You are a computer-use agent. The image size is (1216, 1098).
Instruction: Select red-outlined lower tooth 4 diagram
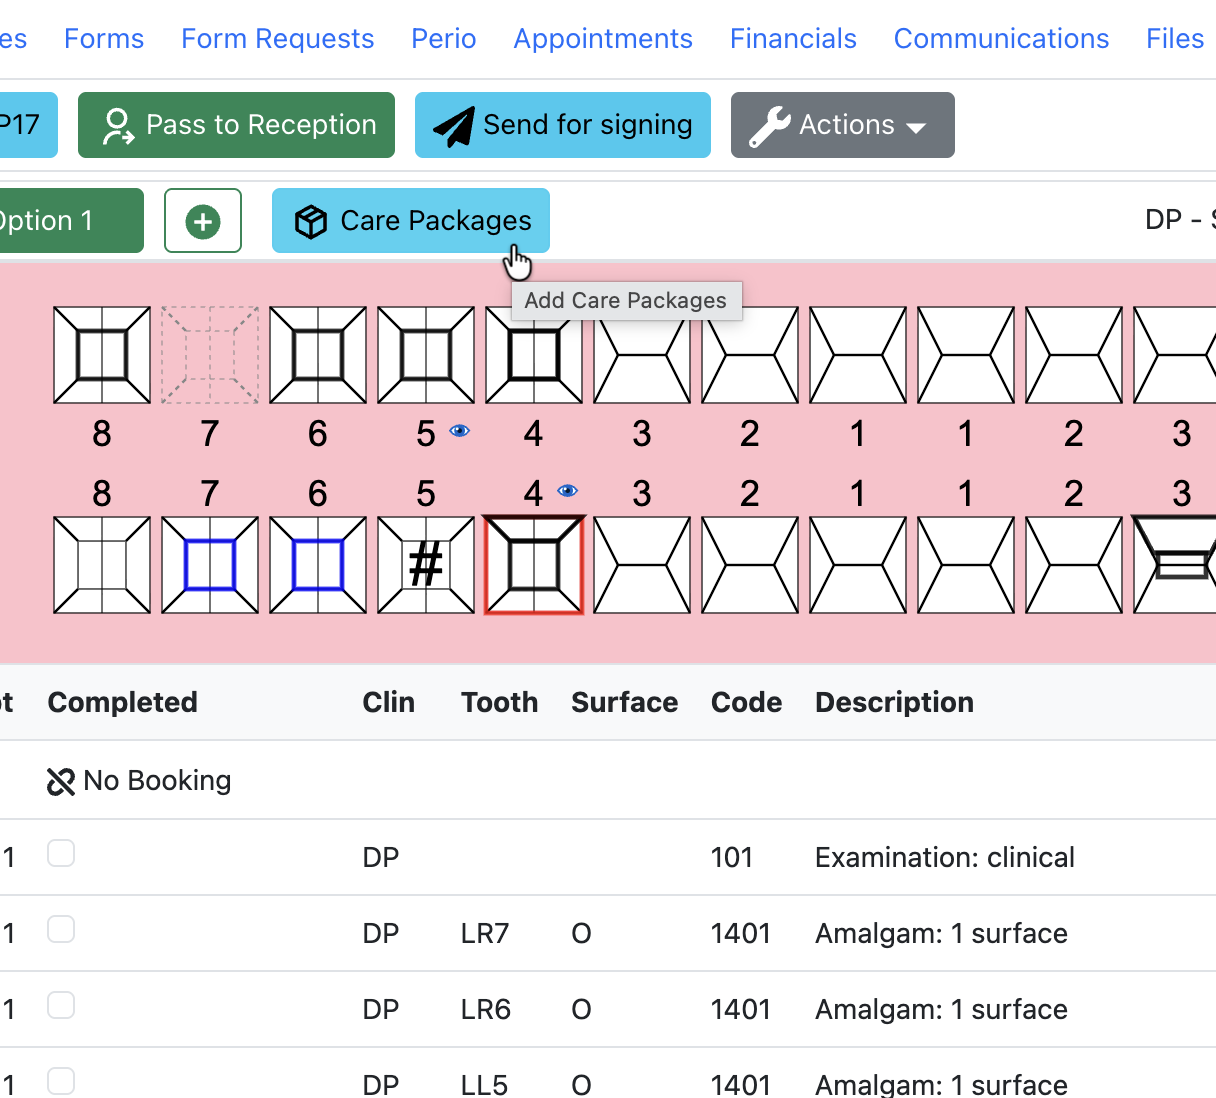pyautogui.click(x=534, y=565)
